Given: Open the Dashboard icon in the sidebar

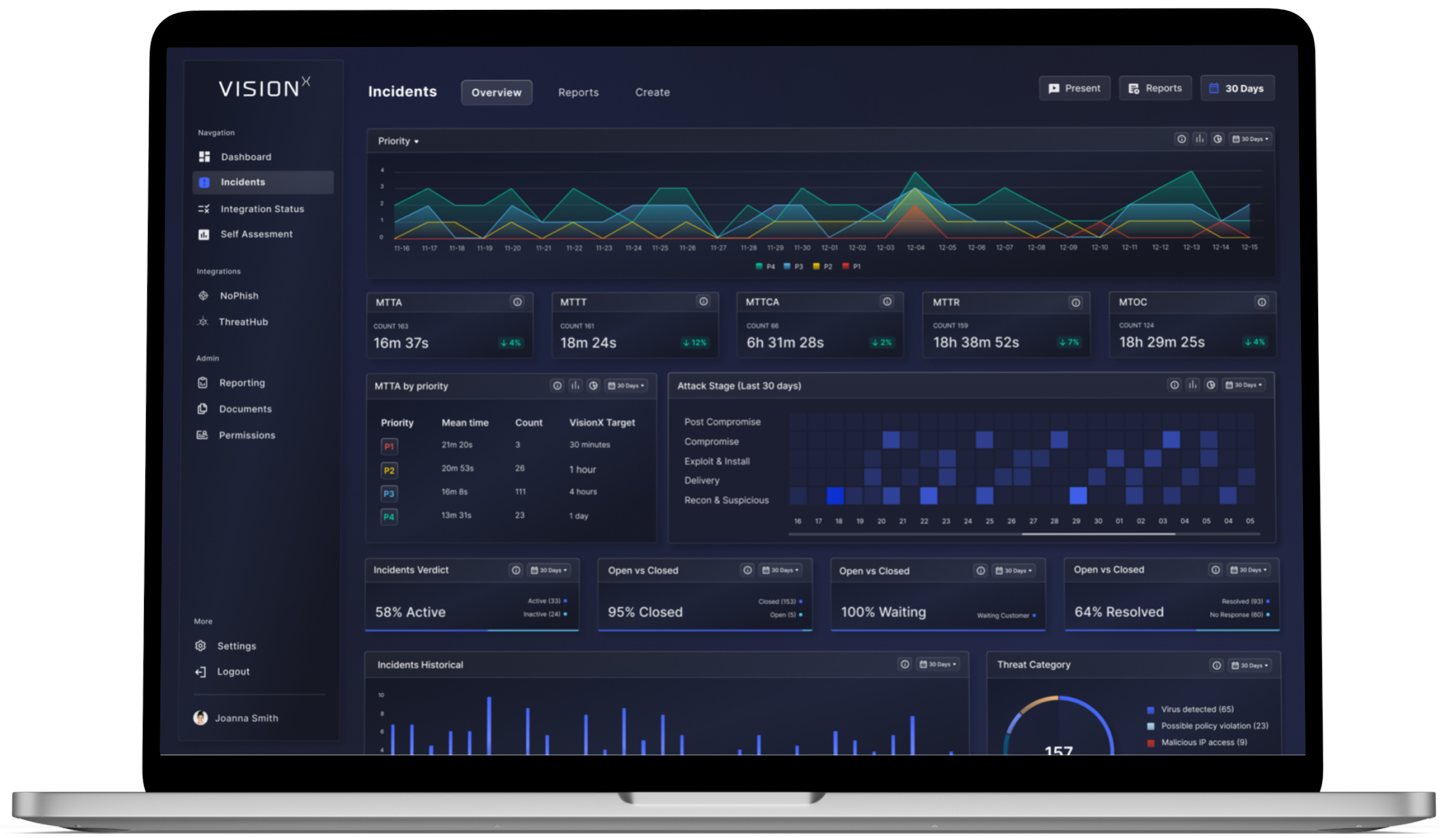Looking at the screenshot, I should [204, 157].
